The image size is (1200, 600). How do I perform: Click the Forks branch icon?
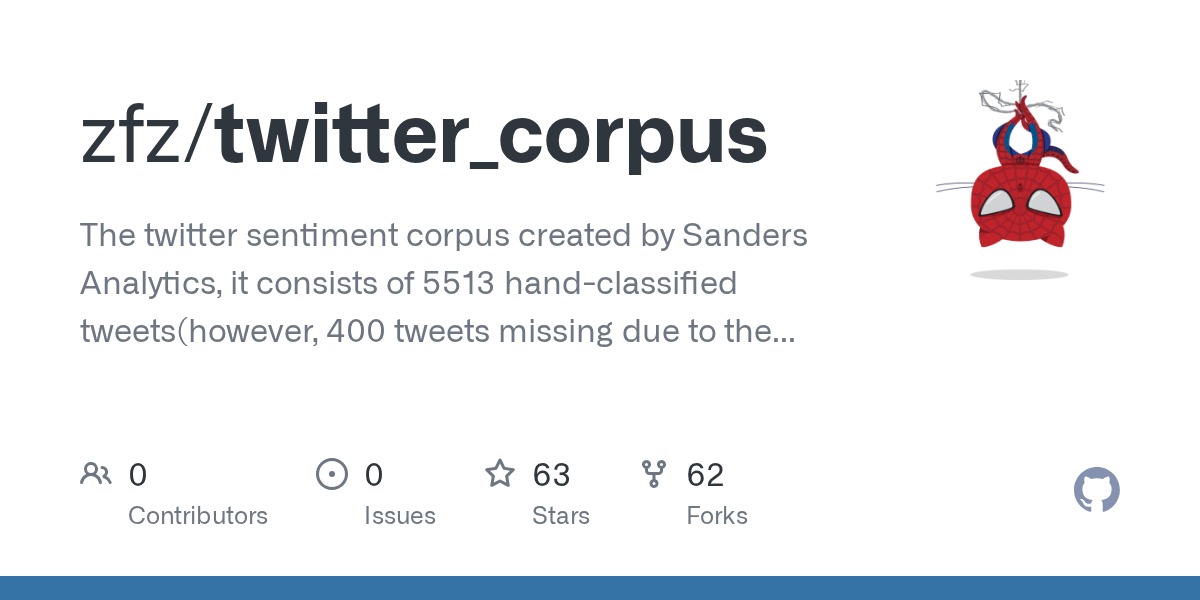654,474
